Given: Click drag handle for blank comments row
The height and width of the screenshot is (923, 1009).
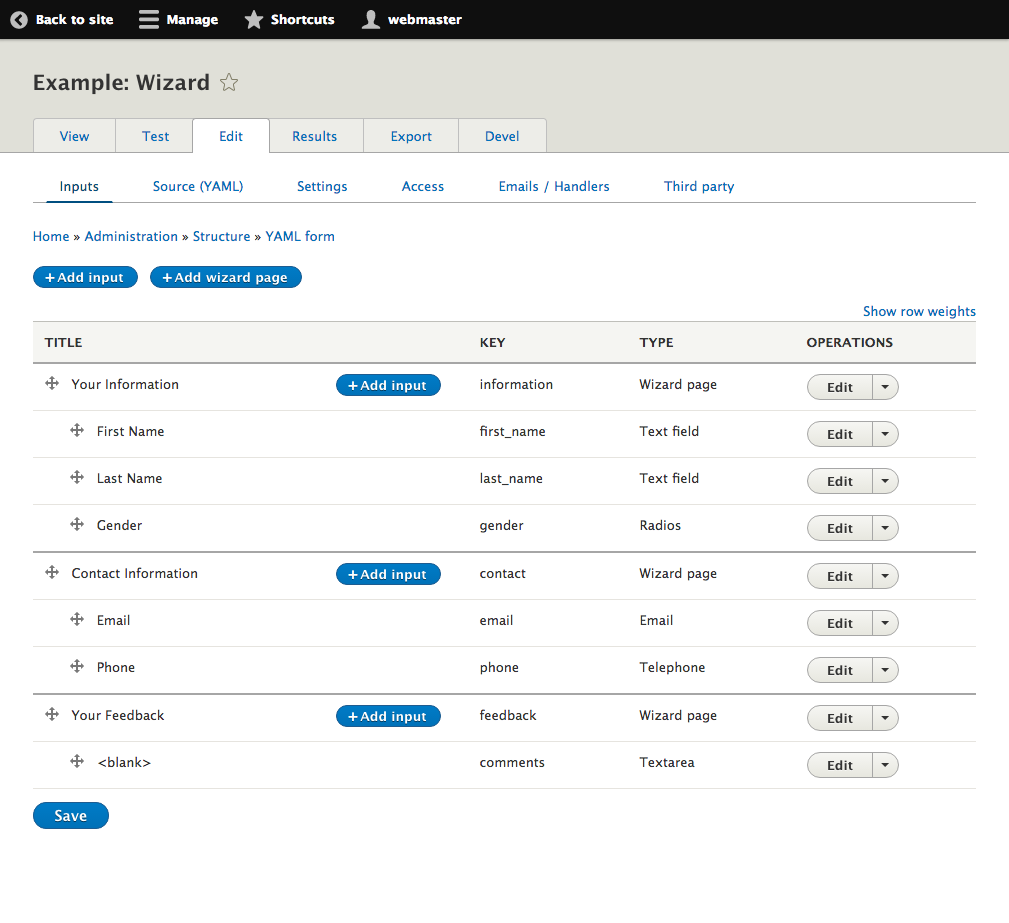Looking at the screenshot, I should [77, 761].
